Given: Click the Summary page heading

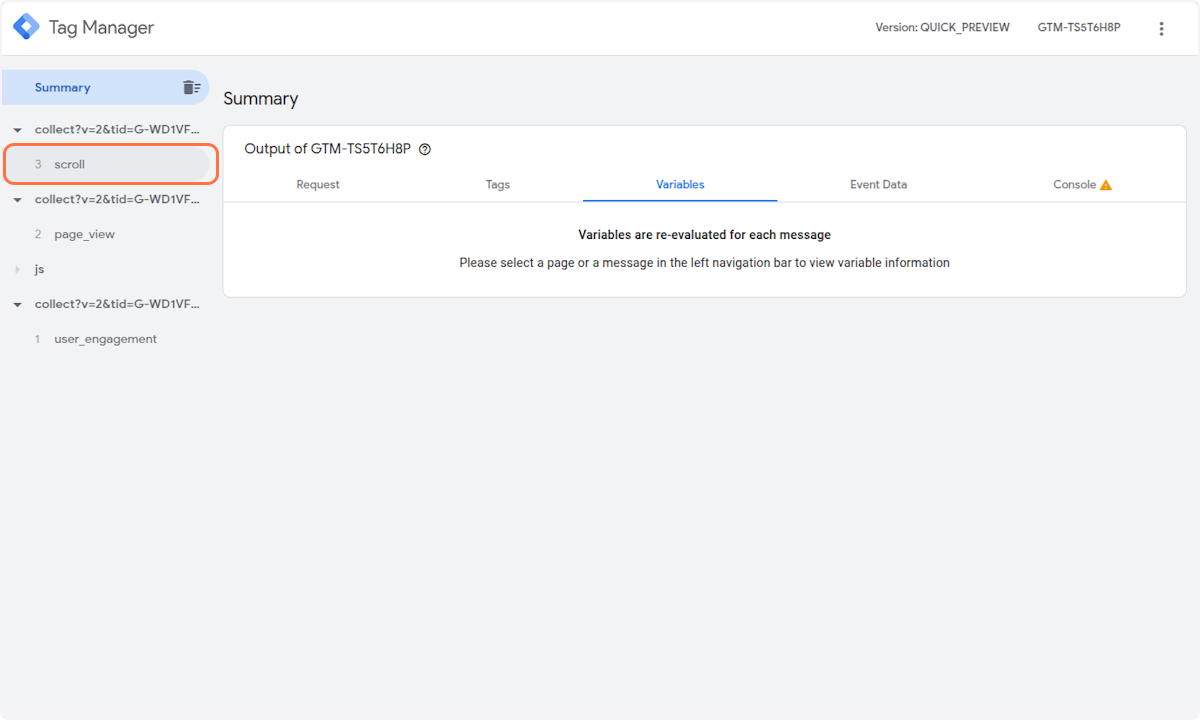Looking at the screenshot, I should (x=261, y=99).
